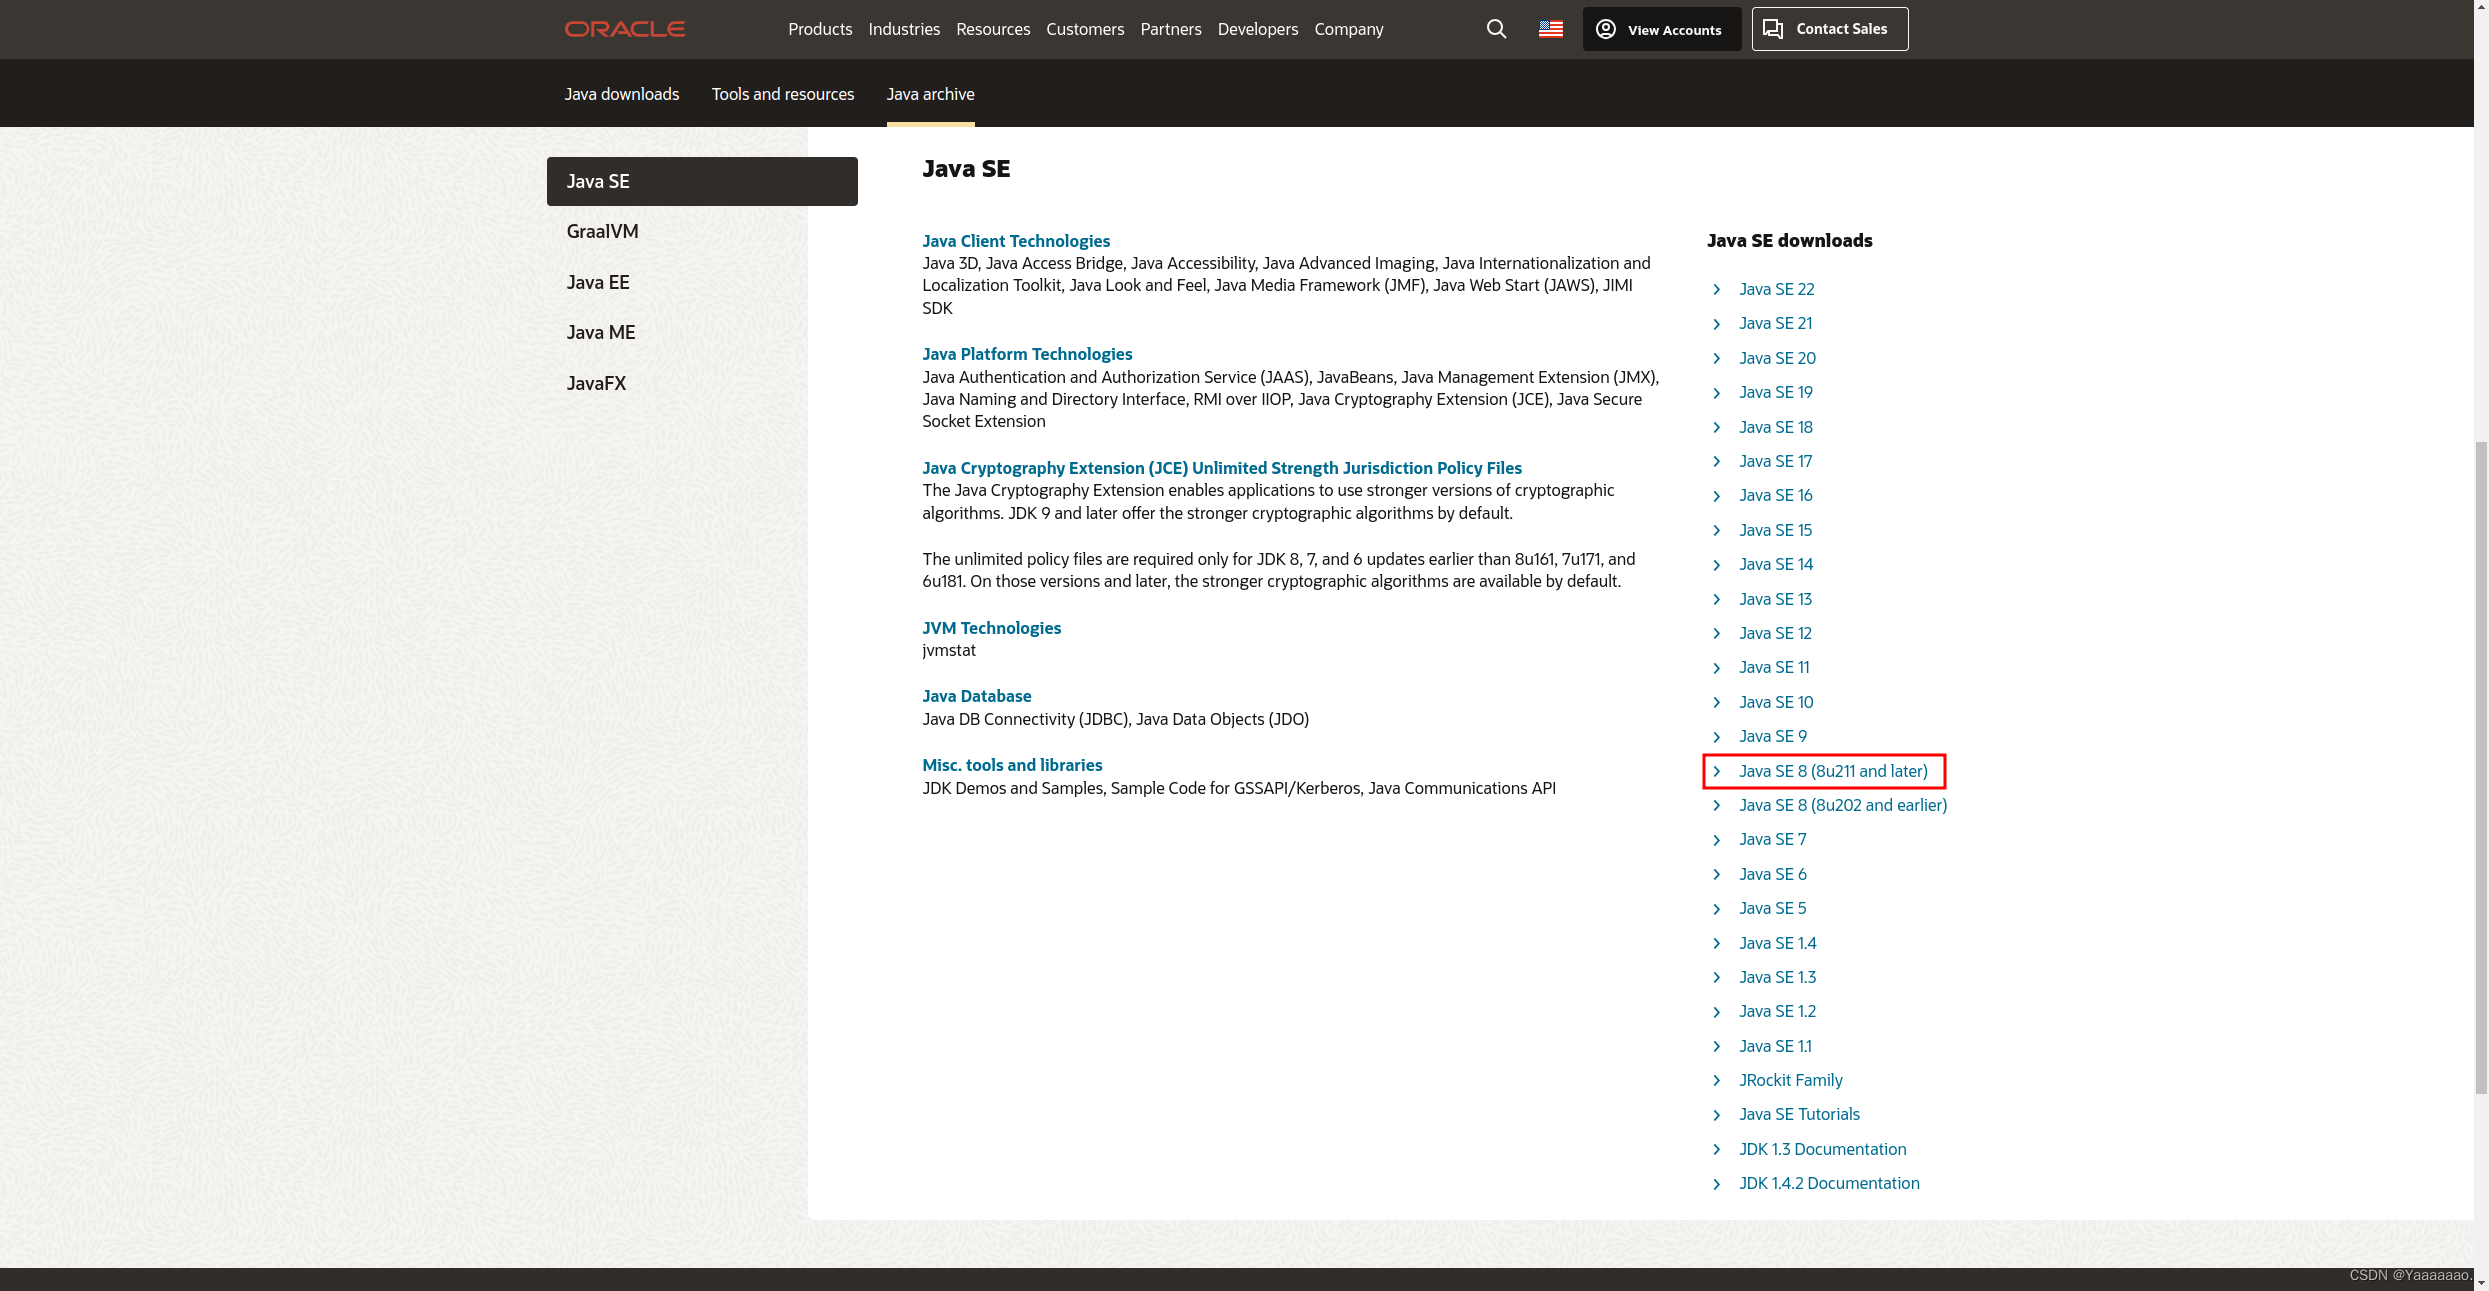Click chevron arrow beside JRockit Family
The width and height of the screenshot is (2489, 1291).
pos(1717,1080)
